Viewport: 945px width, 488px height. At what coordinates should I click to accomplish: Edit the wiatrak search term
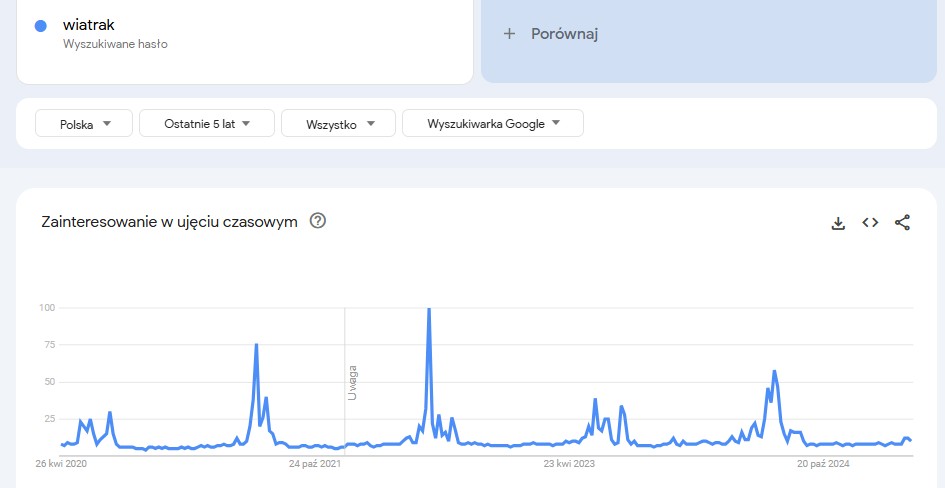coord(89,25)
